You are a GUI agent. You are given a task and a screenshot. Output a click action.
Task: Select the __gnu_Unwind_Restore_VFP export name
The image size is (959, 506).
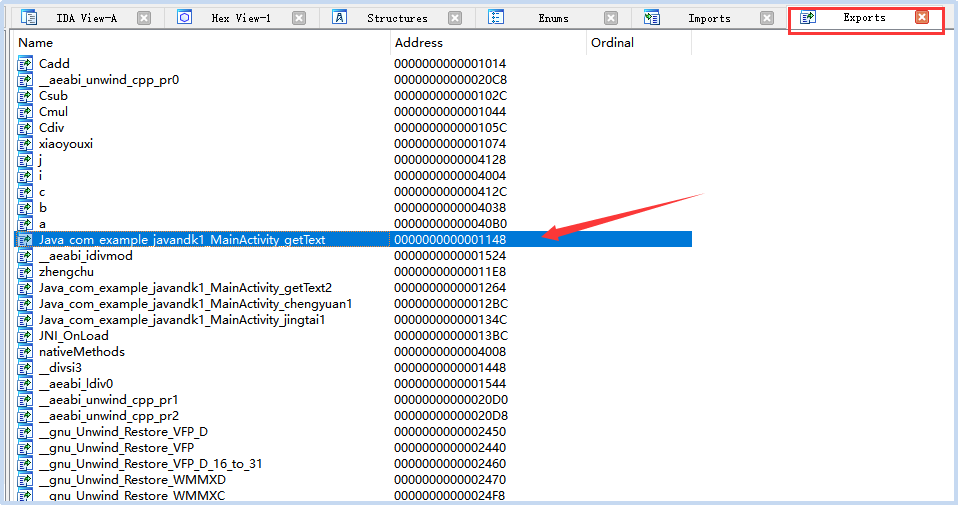pyautogui.click(x=117, y=448)
